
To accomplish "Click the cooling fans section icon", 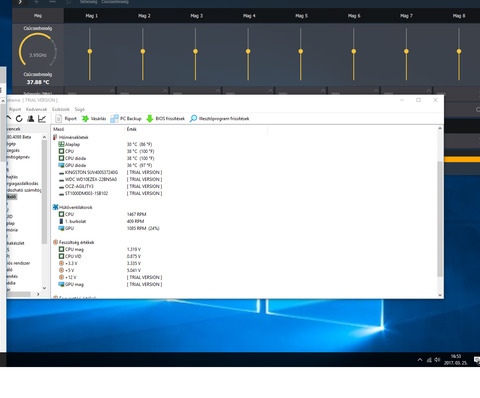I will coord(56,207).
